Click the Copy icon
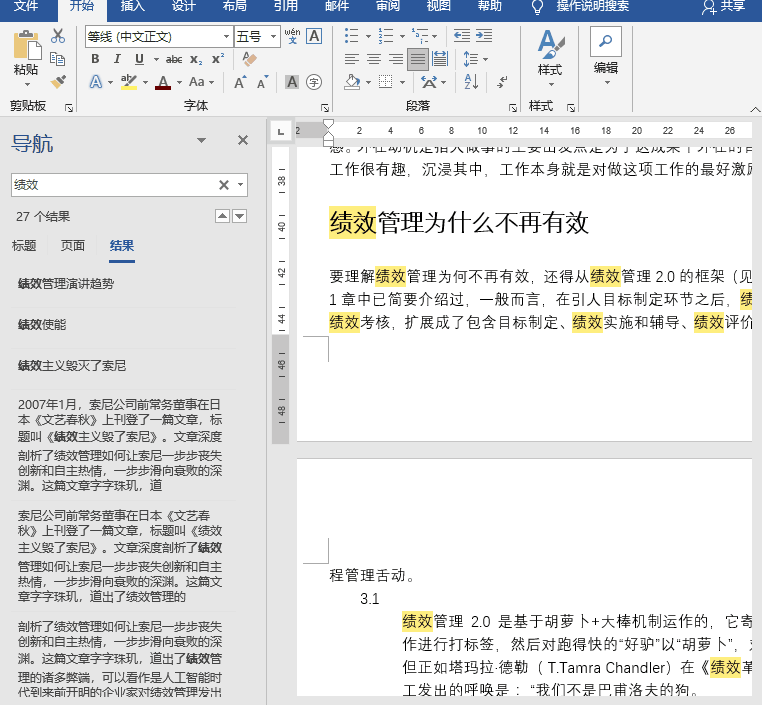The width and height of the screenshot is (762, 705). pos(58,59)
